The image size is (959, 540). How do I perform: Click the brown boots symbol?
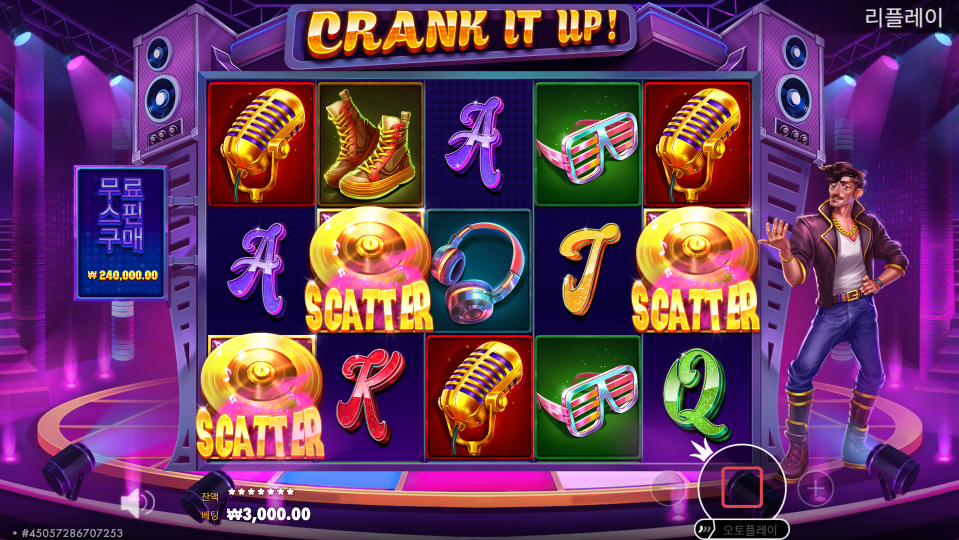(x=370, y=144)
